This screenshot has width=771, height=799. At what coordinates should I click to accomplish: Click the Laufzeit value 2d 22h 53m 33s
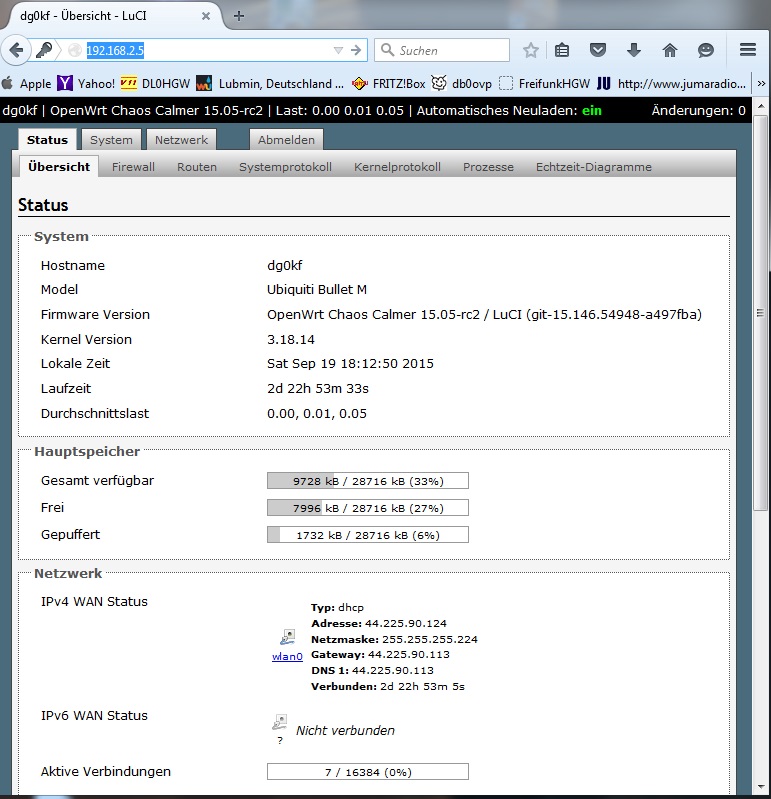coord(318,388)
